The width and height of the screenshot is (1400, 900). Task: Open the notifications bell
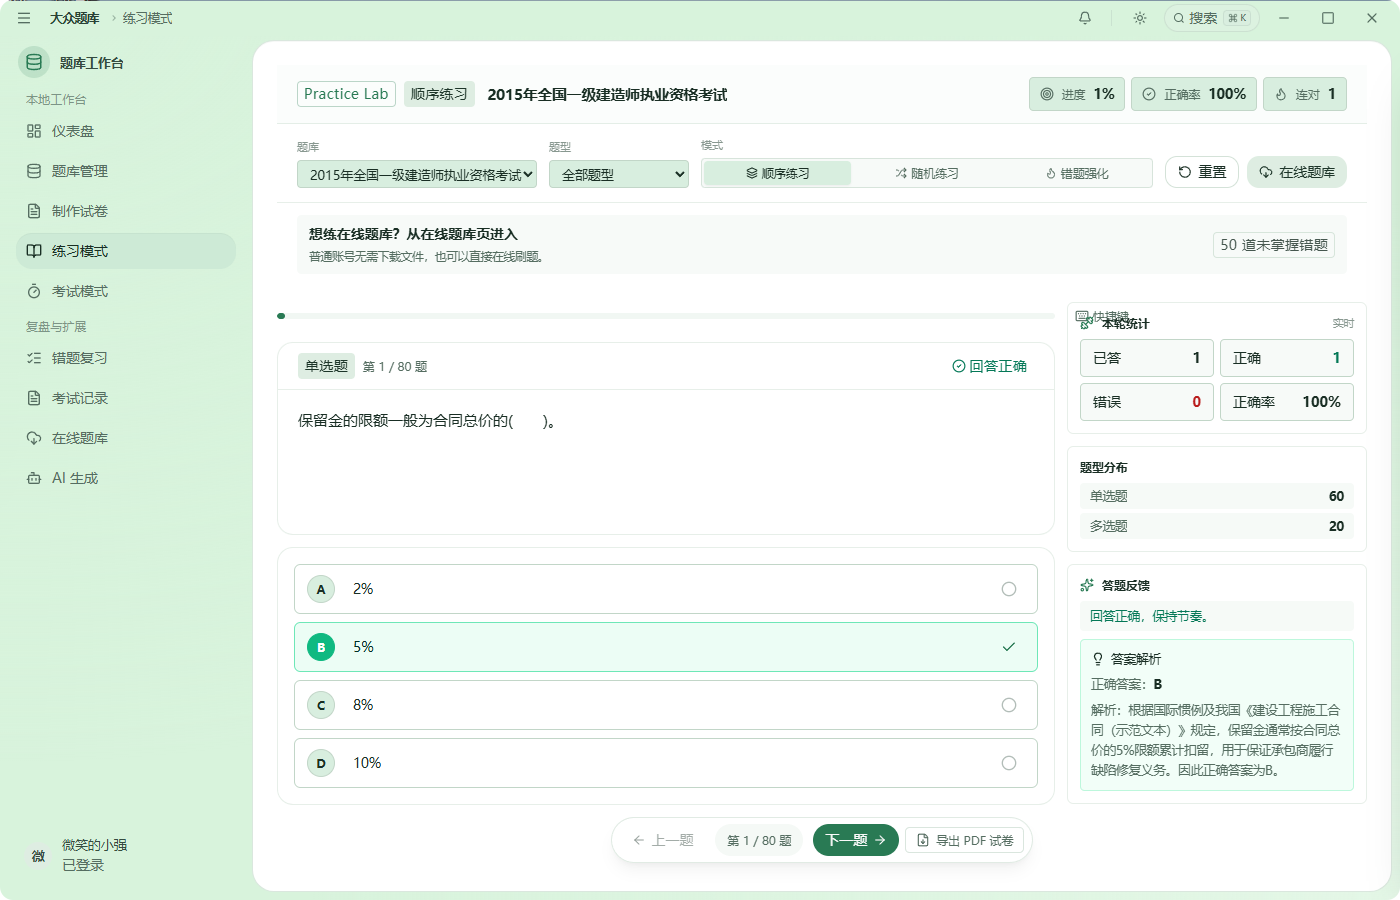tap(1085, 18)
